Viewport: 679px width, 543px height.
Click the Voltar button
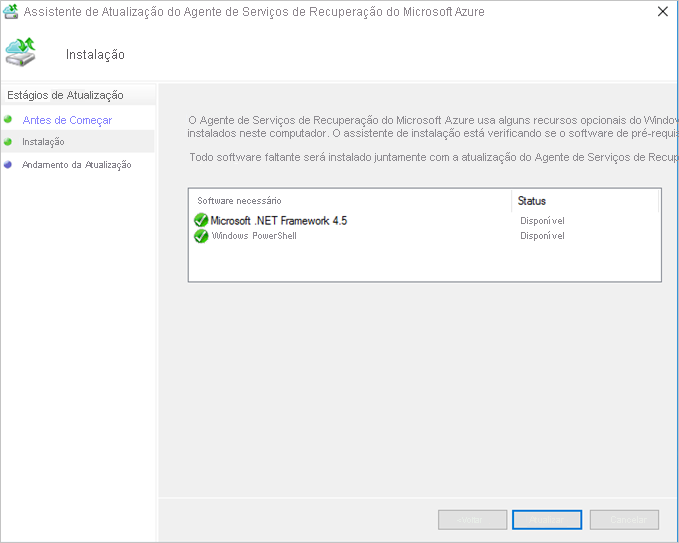tap(472, 519)
